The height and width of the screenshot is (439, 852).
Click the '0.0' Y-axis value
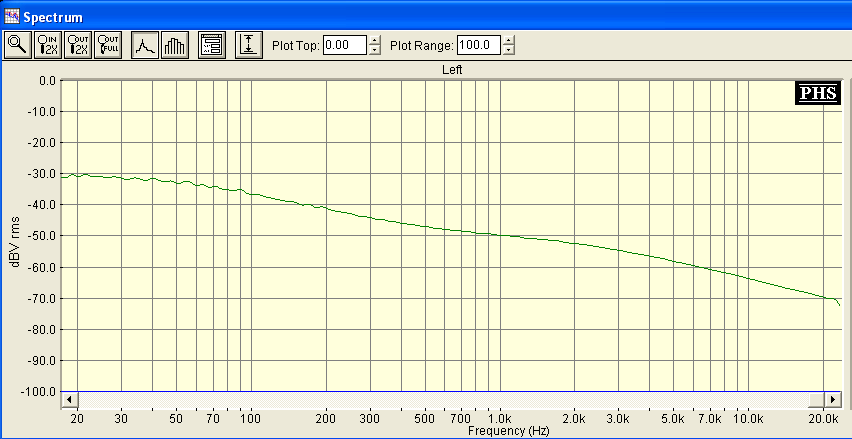pos(48,80)
